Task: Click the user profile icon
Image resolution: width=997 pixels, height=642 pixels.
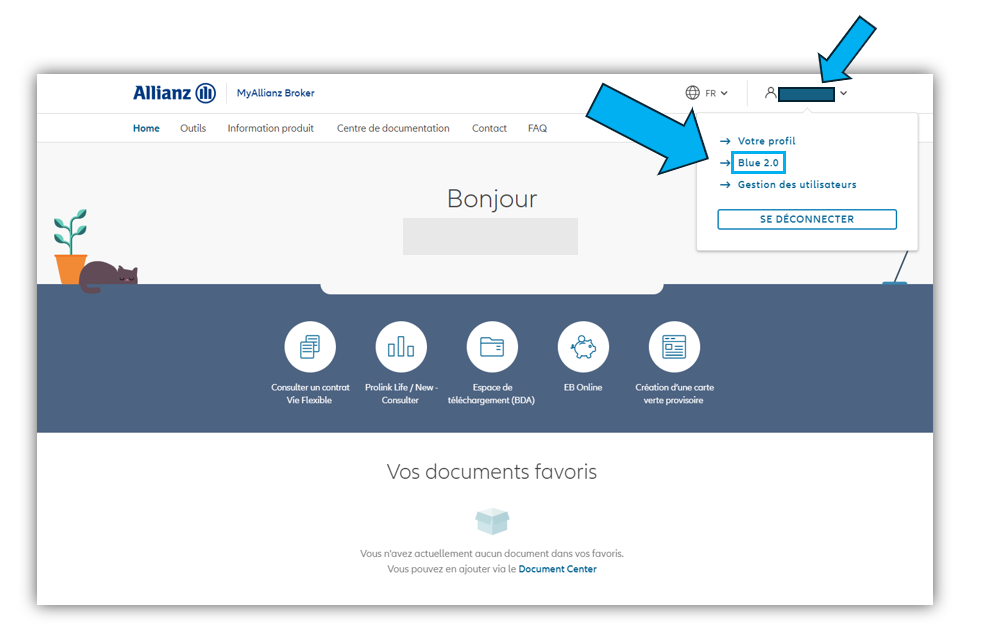Action: [770, 92]
